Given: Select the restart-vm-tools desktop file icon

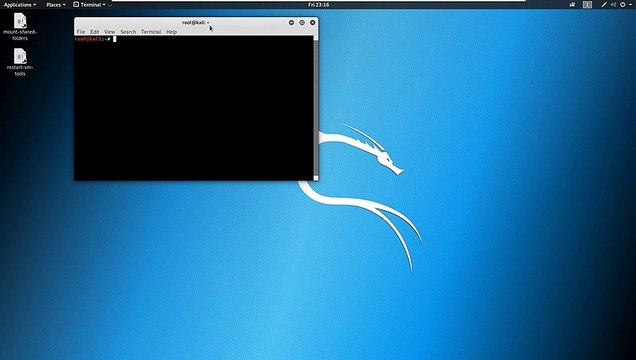Looking at the screenshot, I should click(x=20, y=62).
